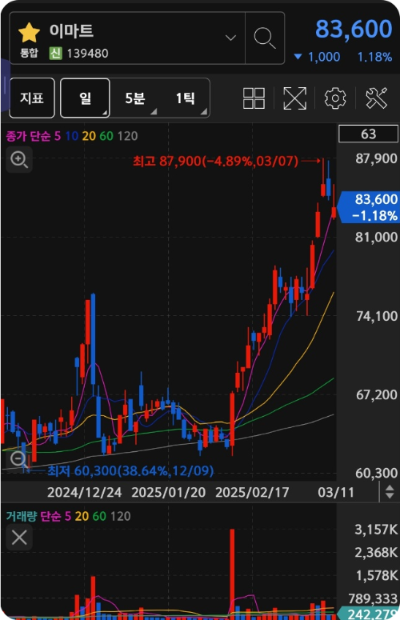Close the volume panel with X
The height and width of the screenshot is (620, 400).
click(x=19, y=538)
